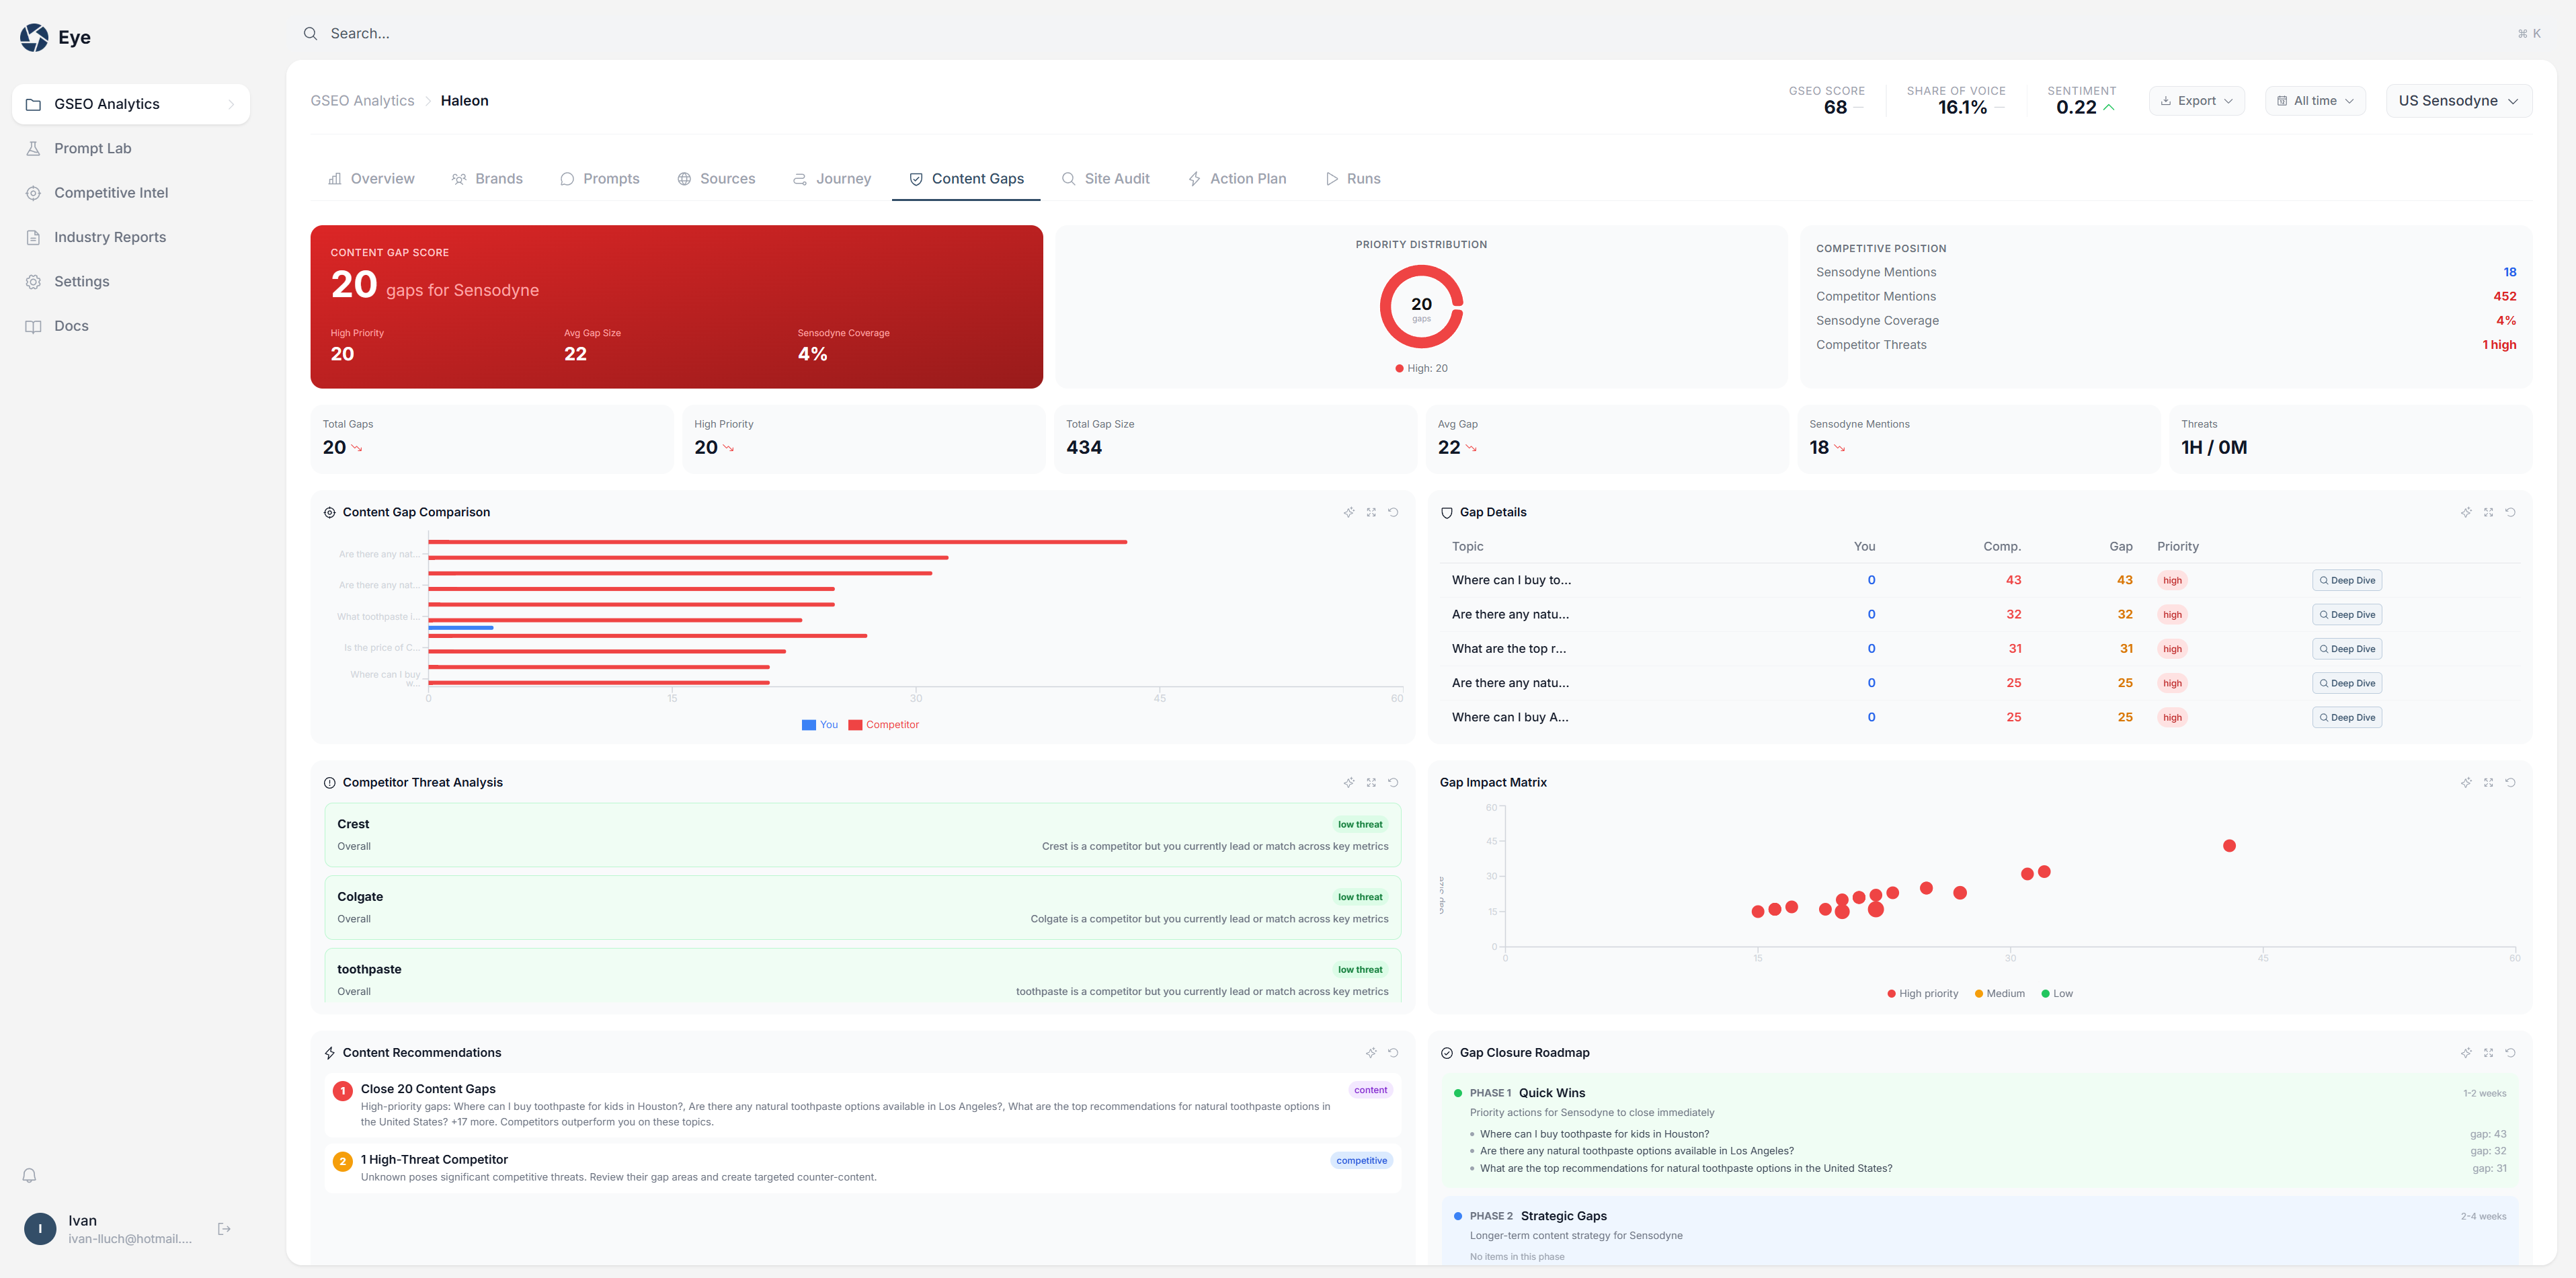Expand Content Gap Comparison chart to fullscreen
Screen dimensions: 2576x1278
(1371, 512)
